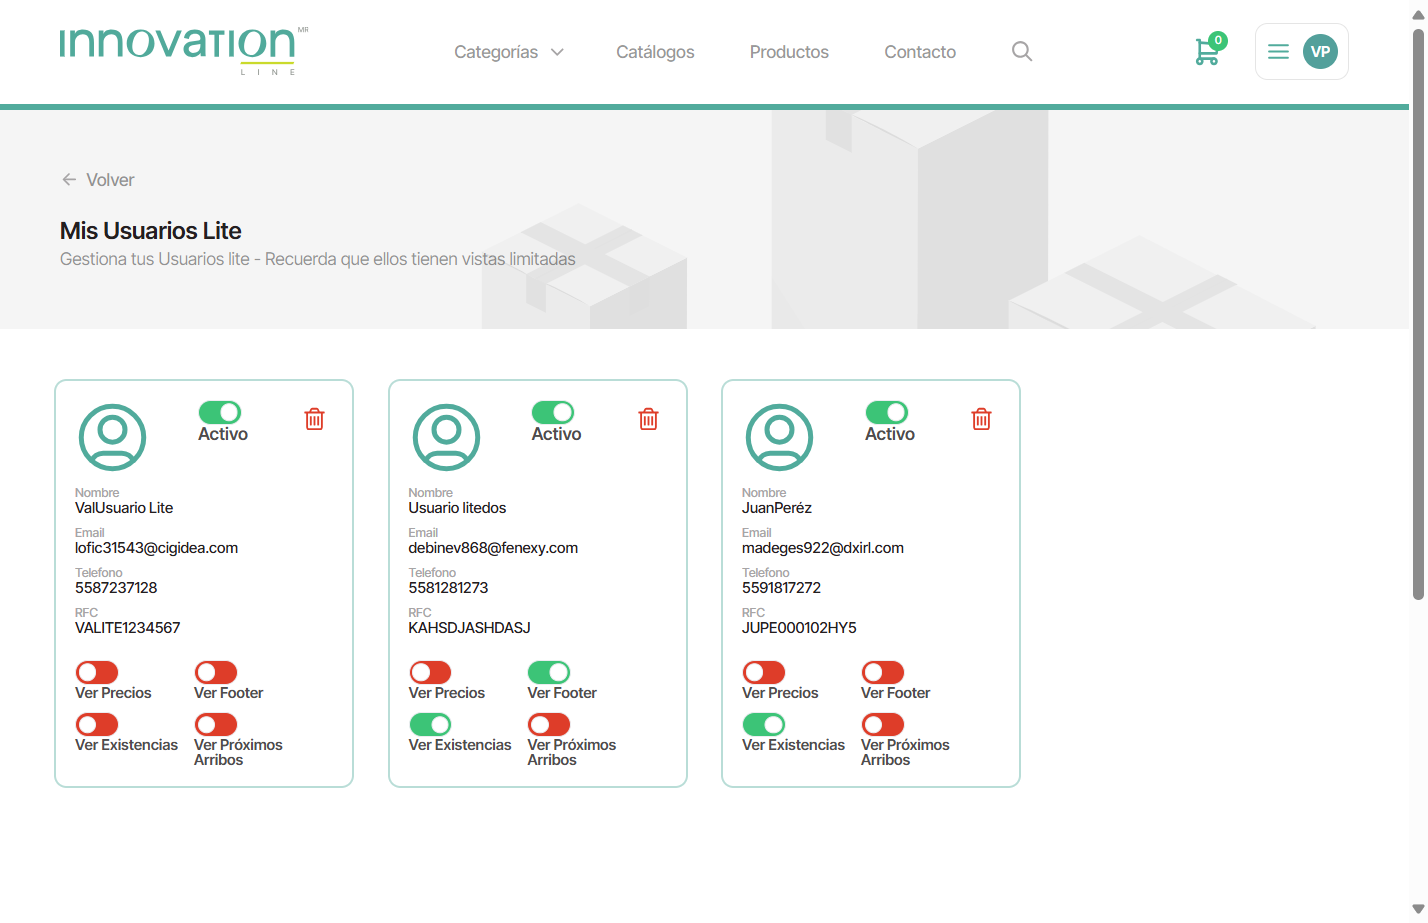
Task: Expand the Categorías dropdown
Action: [x=509, y=52]
